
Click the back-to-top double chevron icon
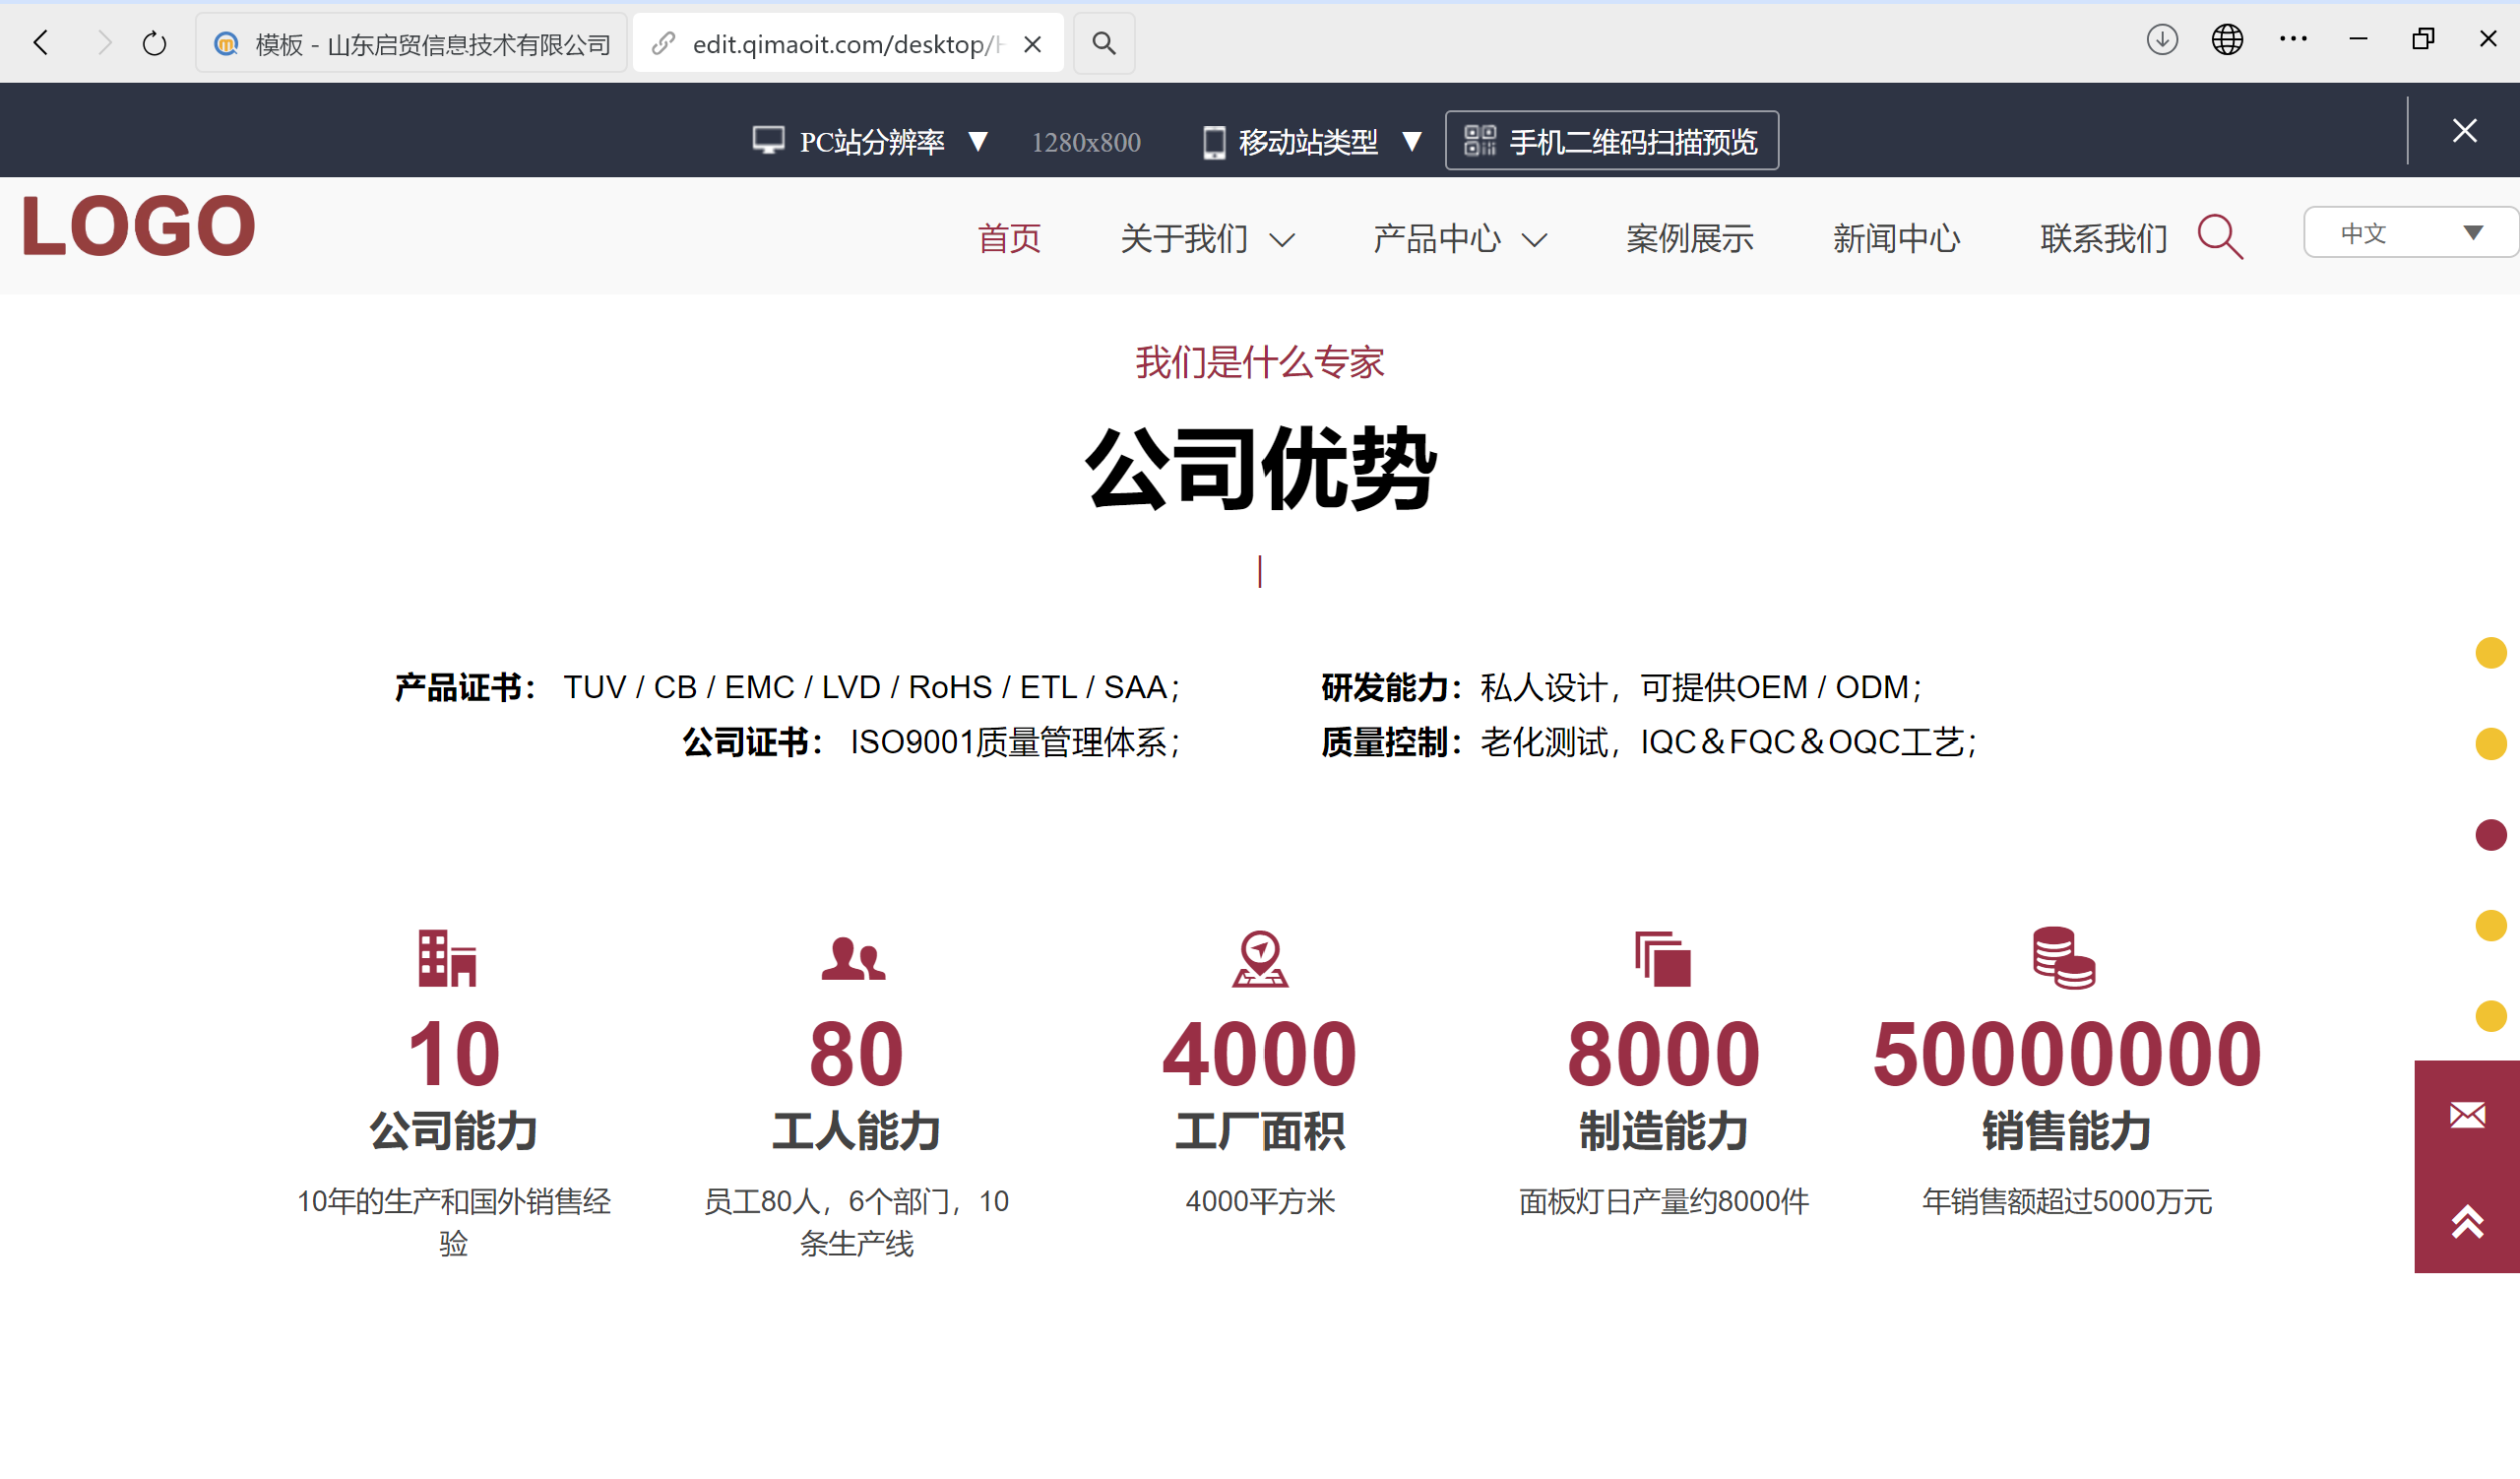(2466, 1222)
